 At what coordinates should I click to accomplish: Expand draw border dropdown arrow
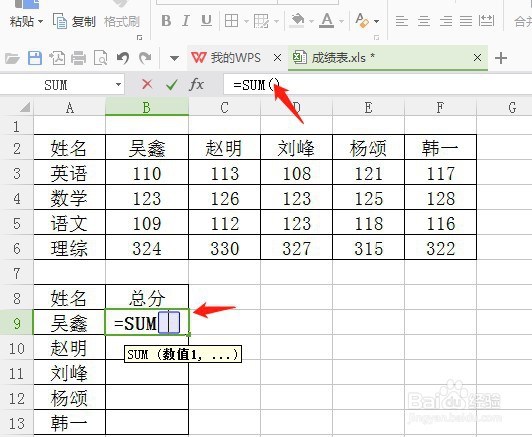tap(277, 21)
